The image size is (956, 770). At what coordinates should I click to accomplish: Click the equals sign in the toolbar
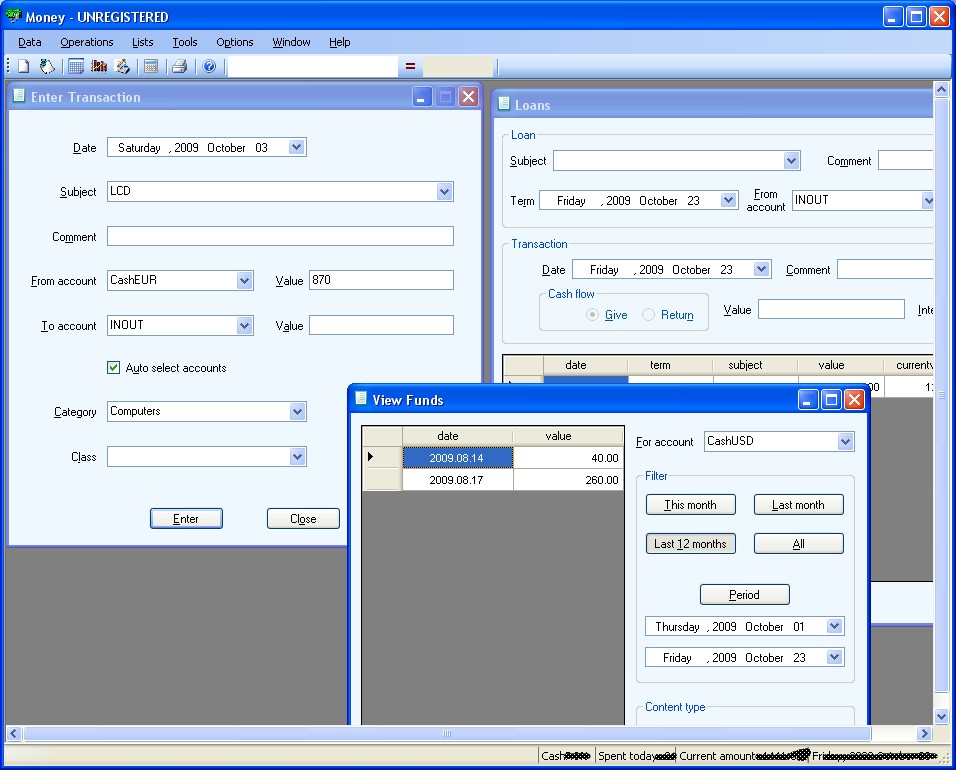click(x=410, y=67)
